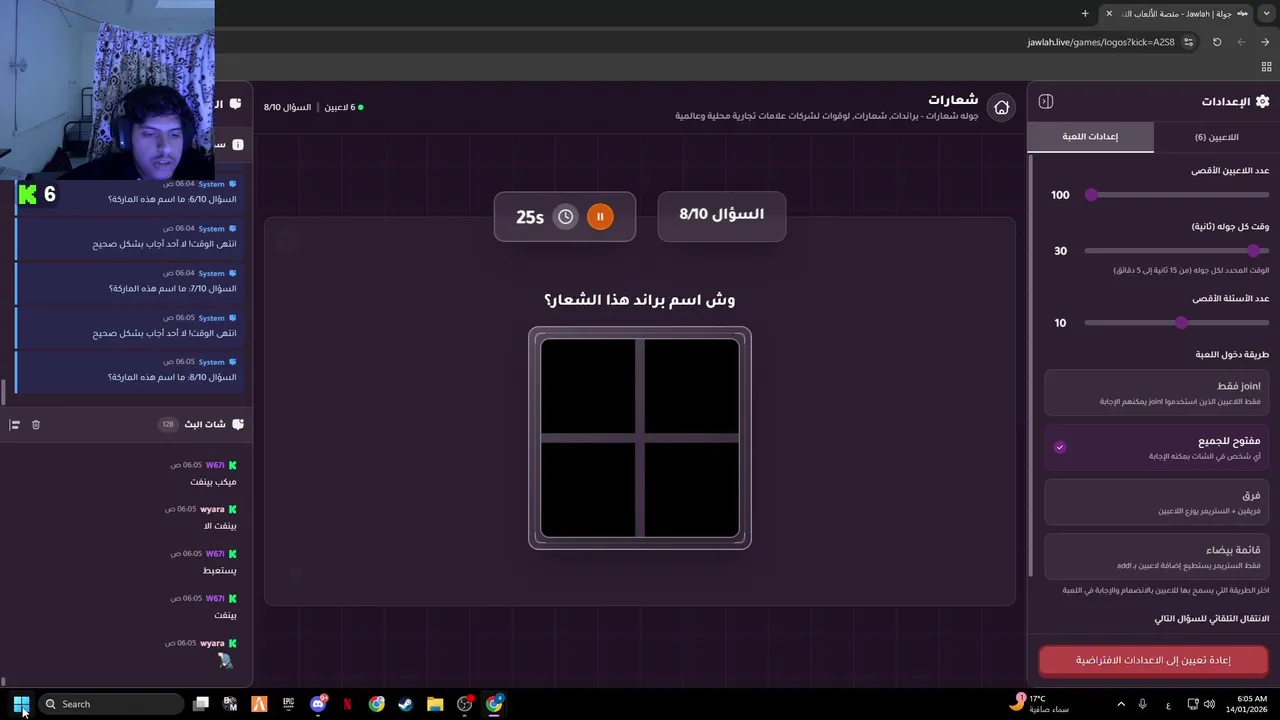
Task: Open Netflix from the taskbar
Action: coord(347,704)
